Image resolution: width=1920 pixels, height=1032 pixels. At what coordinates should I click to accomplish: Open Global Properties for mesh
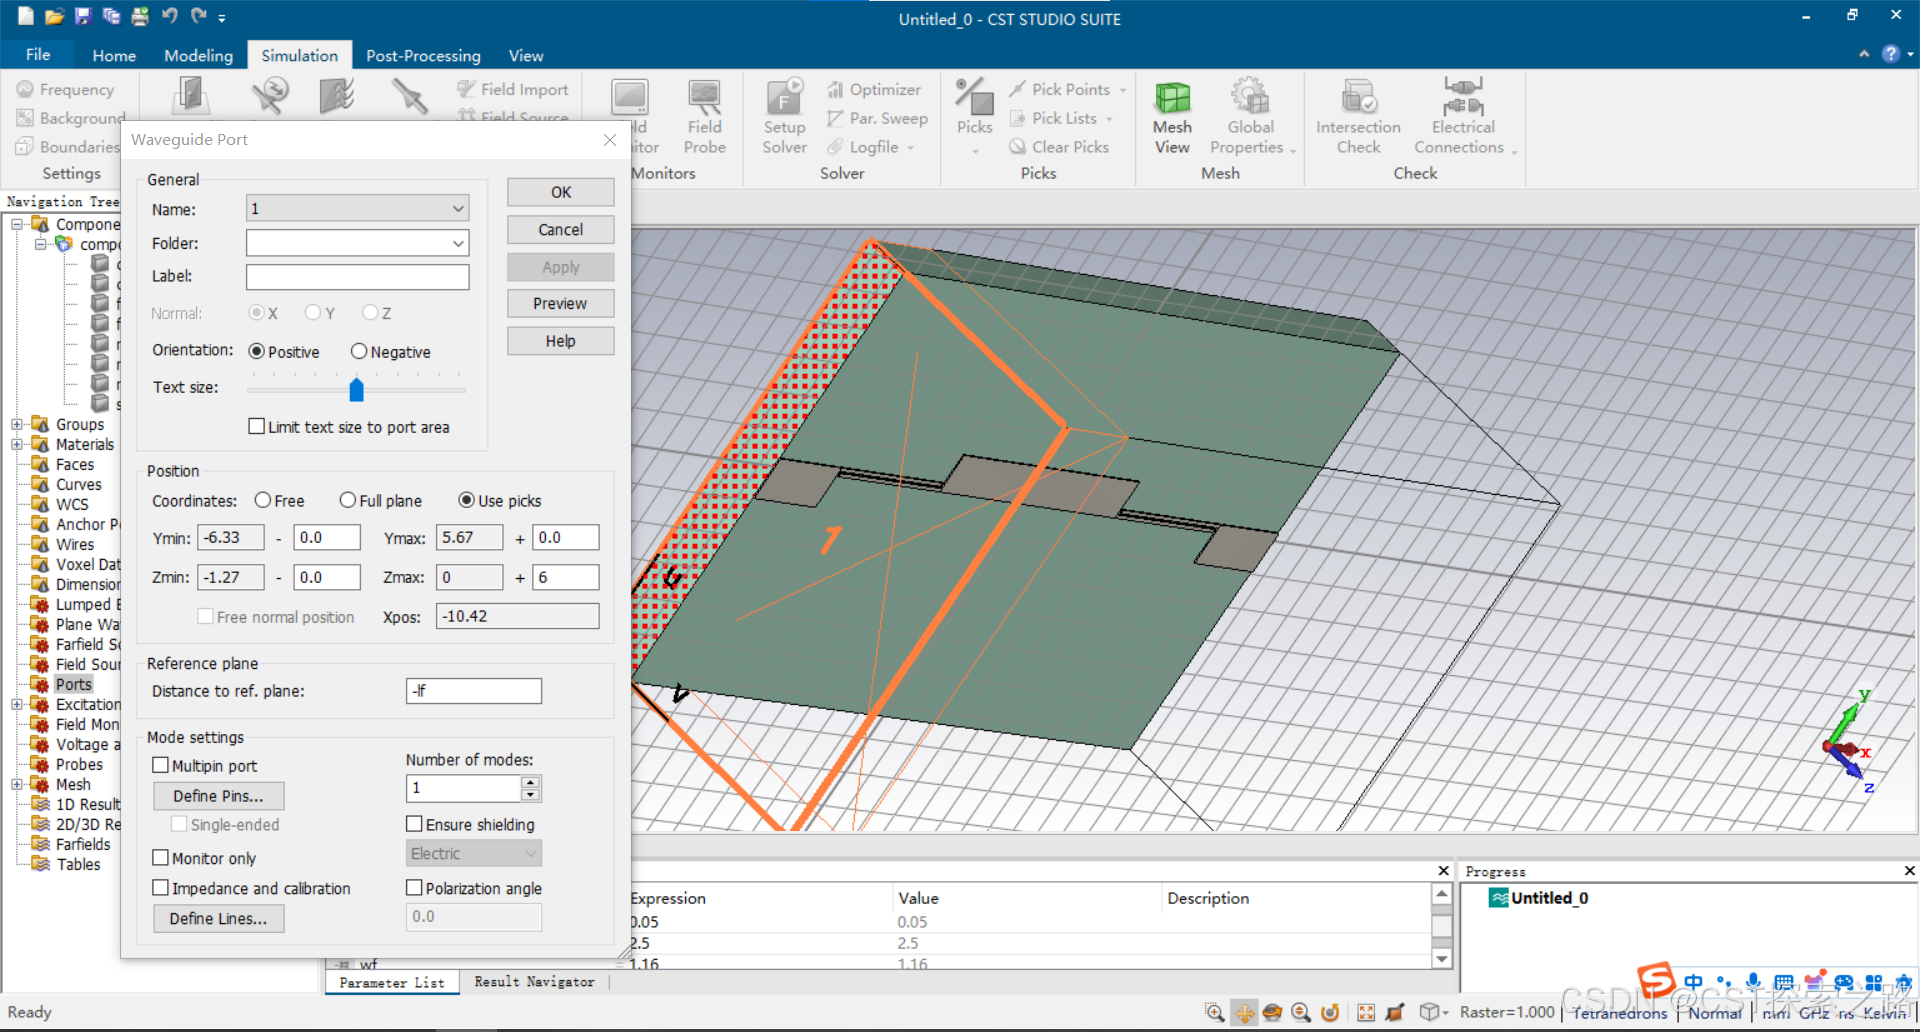1250,117
